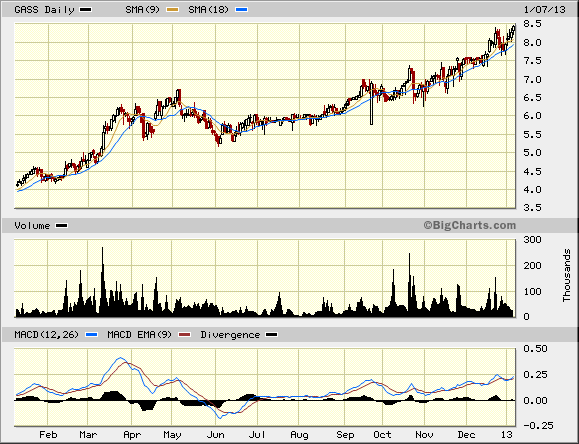Click the Apr label on time axis
Screen dimensions: 579x444
(x=132, y=435)
